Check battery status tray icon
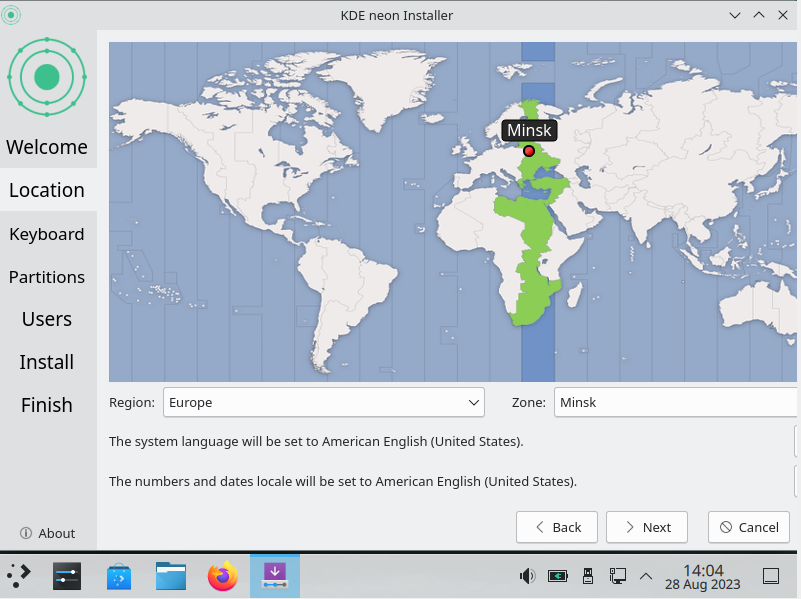The width and height of the screenshot is (801, 599). coord(557,577)
